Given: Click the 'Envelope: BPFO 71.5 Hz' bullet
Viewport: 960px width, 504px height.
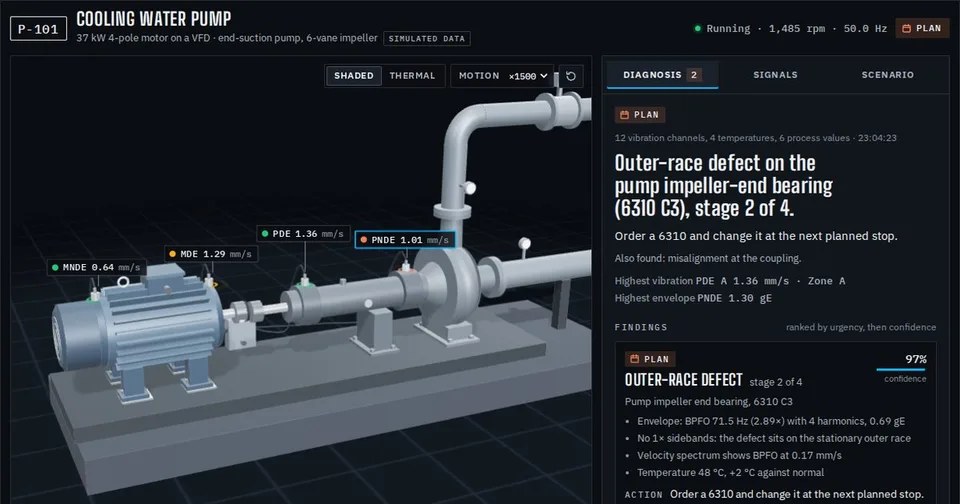Looking at the screenshot, I should pyautogui.click(x=771, y=421).
